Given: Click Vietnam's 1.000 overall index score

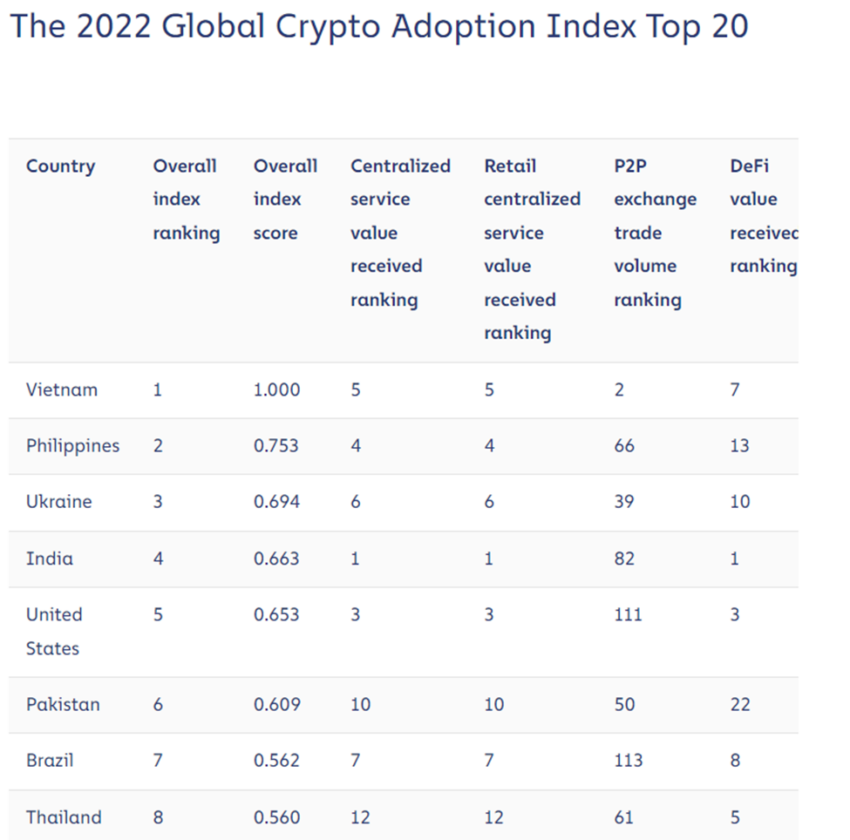Looking at the screenshot, I should coord(276,390).
